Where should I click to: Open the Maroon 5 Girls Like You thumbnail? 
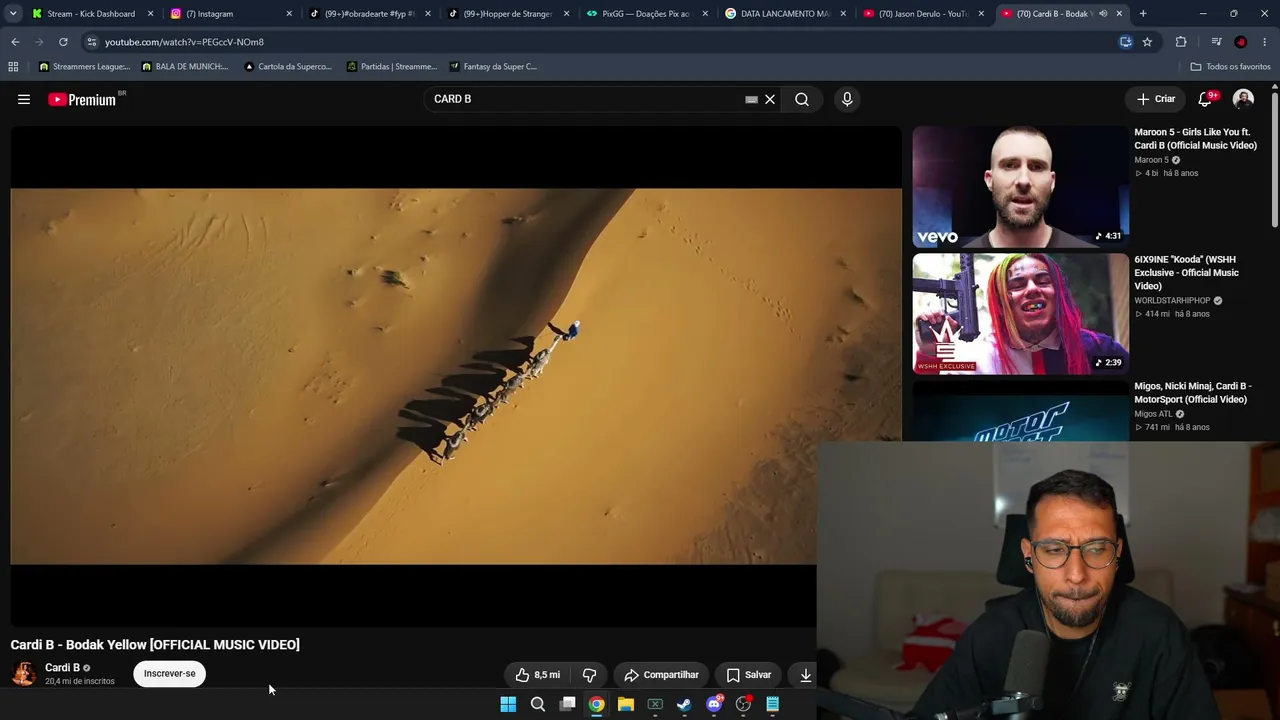coord(1020,186)
